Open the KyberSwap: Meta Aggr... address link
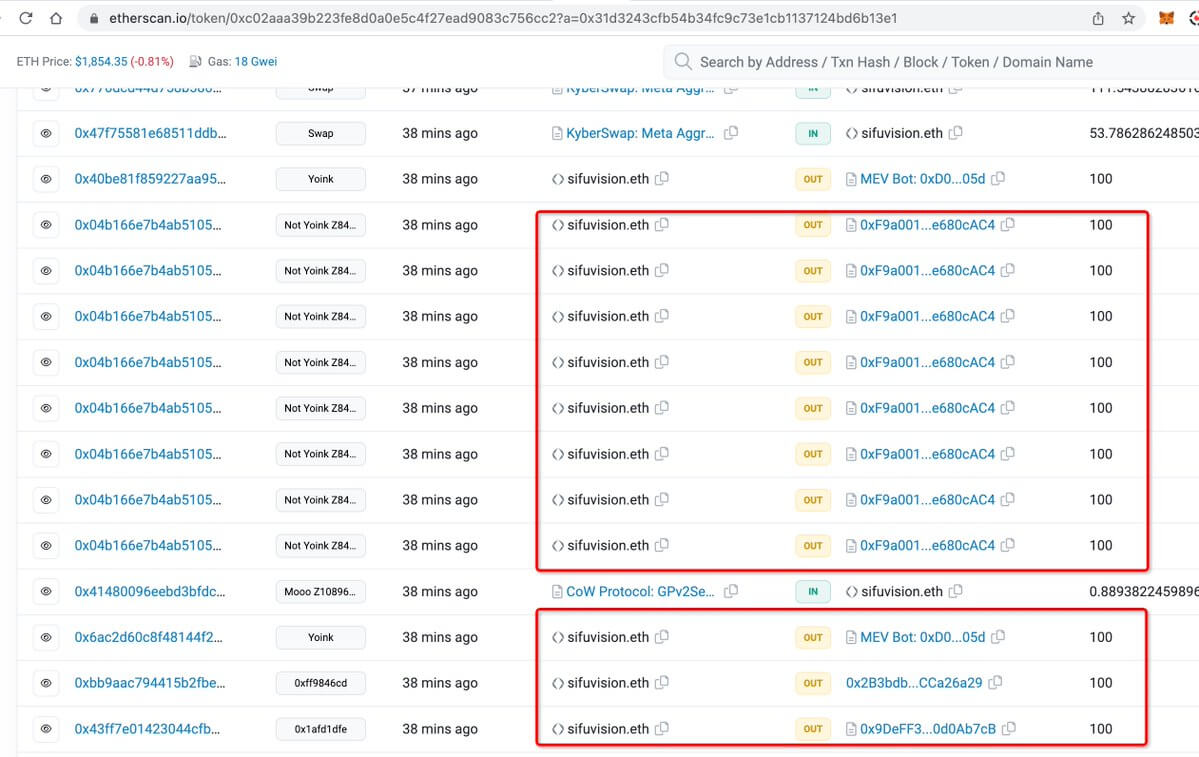 point(640,133)
